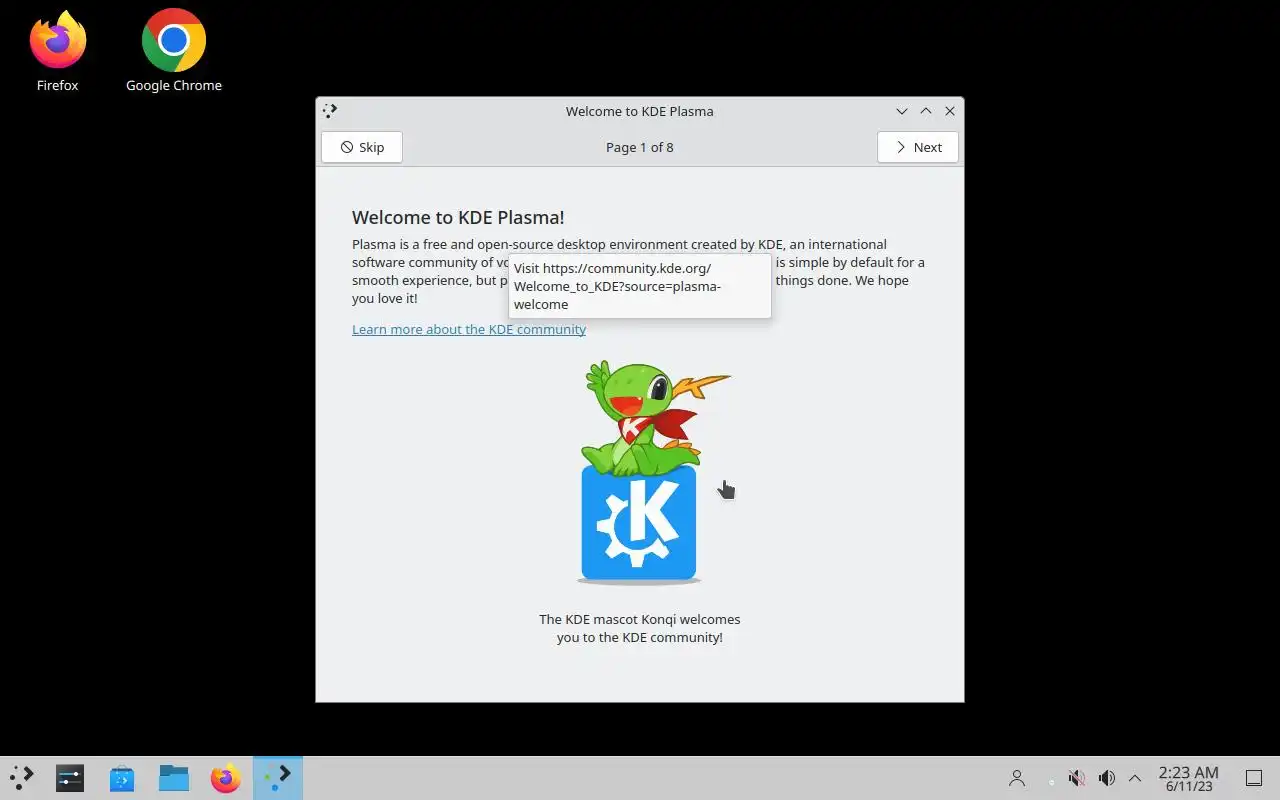
Task: Open Dolphin file manager in taskbar
Action: coord(174,778)
